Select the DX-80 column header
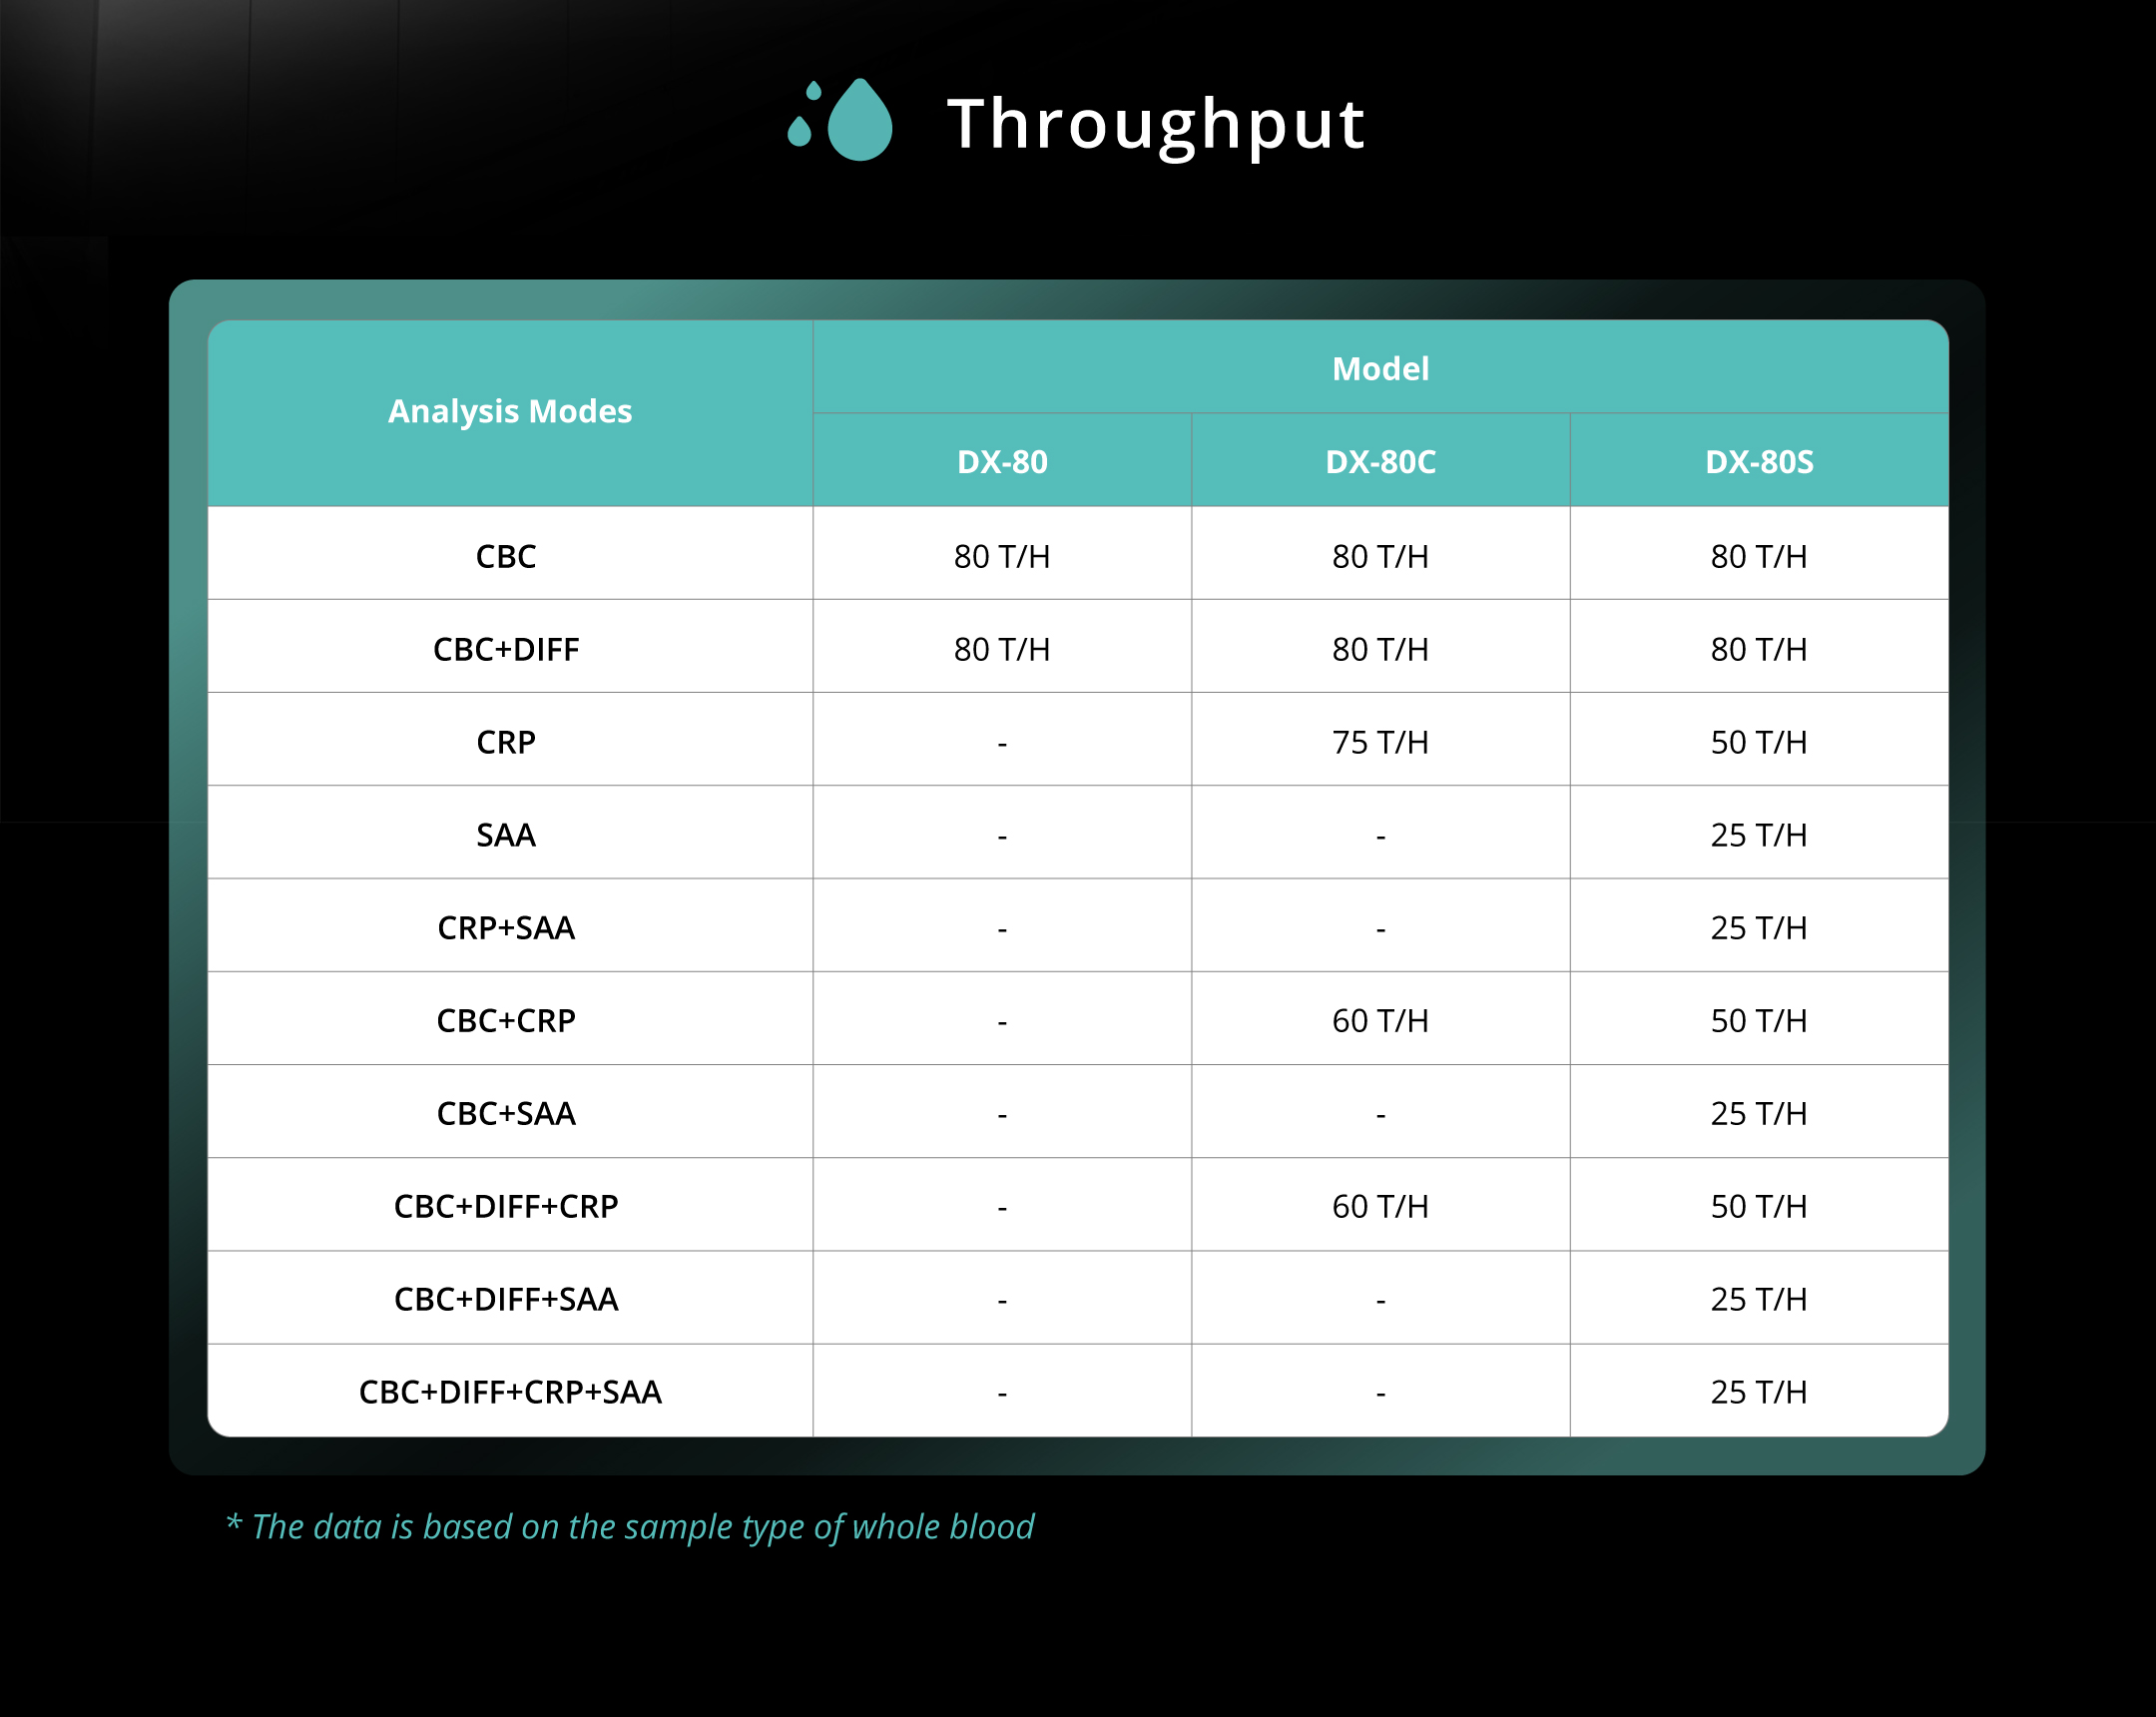The height and width of the screenshot is (1717, 2156). 1002,462
